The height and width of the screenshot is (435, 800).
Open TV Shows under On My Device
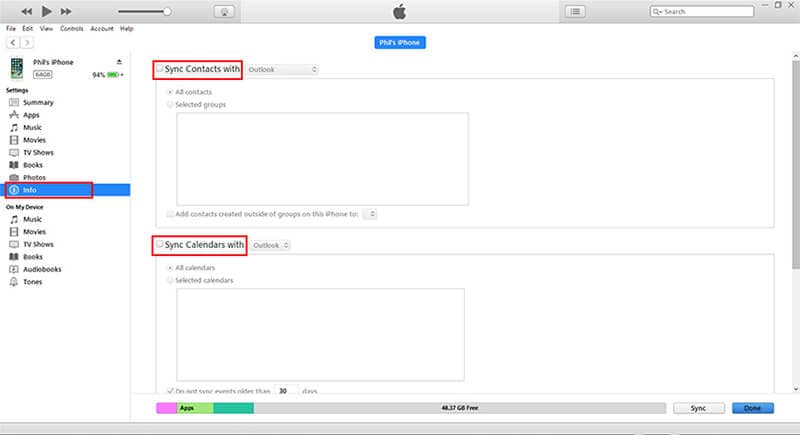click(x=38, y=244)
